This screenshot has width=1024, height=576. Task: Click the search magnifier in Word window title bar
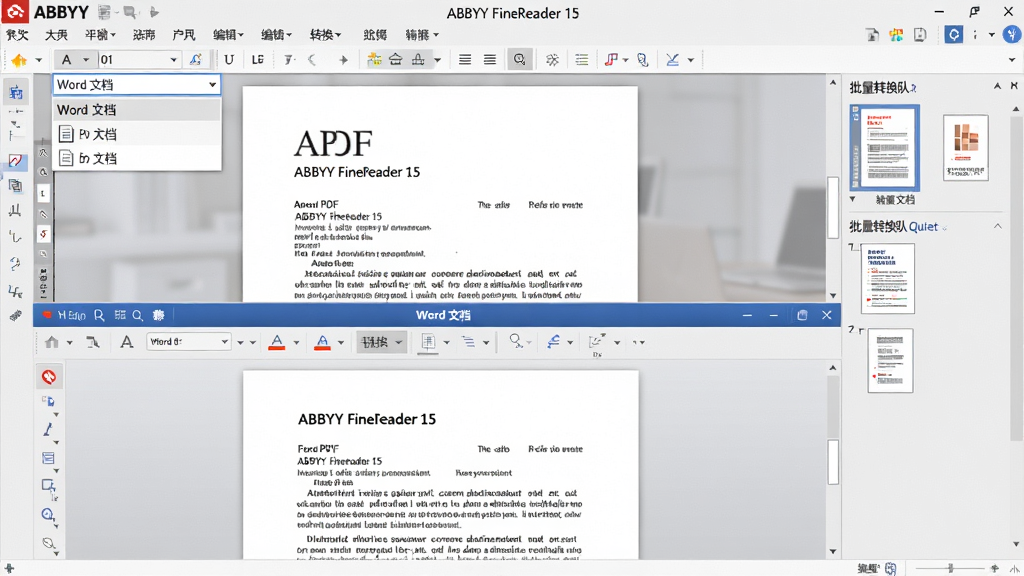coord(138,315)
